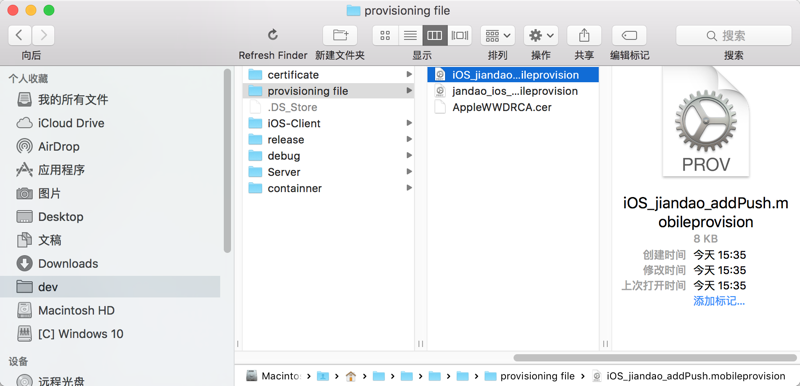Open 远程光盘 in sidebar devices
The width and height of the screenshot is (800, 386).
point(110,380)
